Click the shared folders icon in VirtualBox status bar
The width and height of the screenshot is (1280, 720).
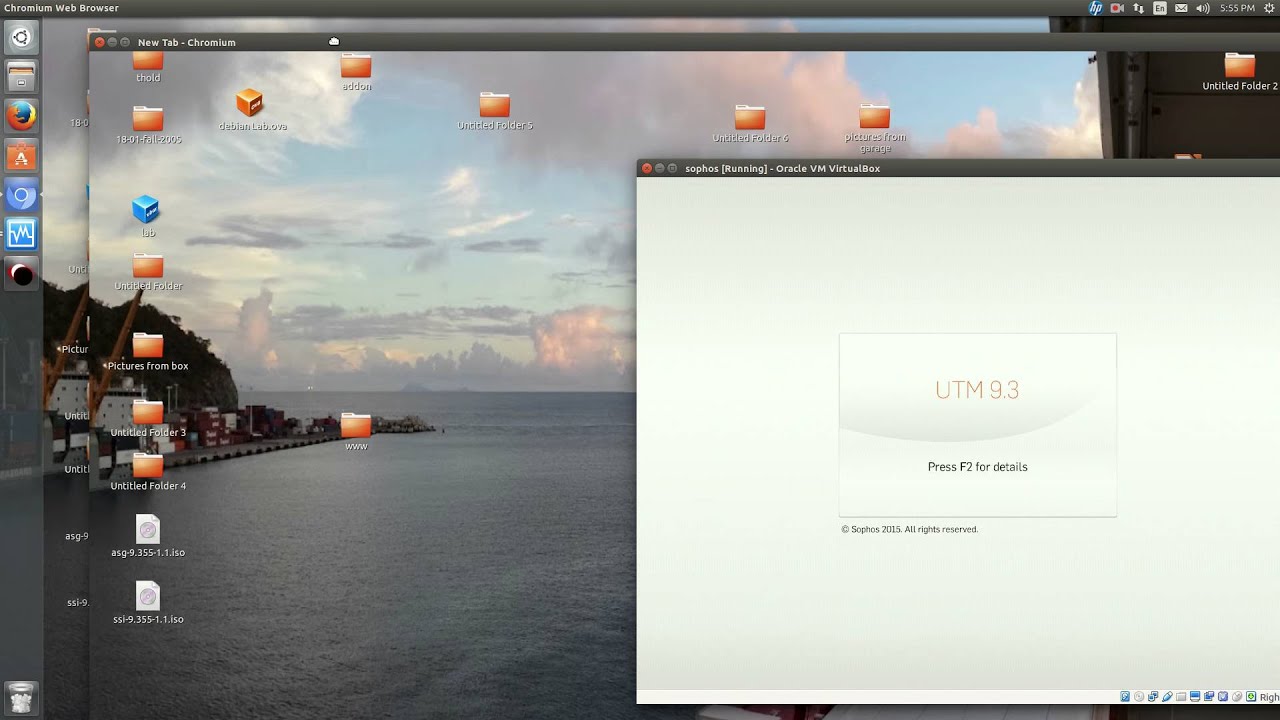pyautogui.click(x=1181, y=696)
